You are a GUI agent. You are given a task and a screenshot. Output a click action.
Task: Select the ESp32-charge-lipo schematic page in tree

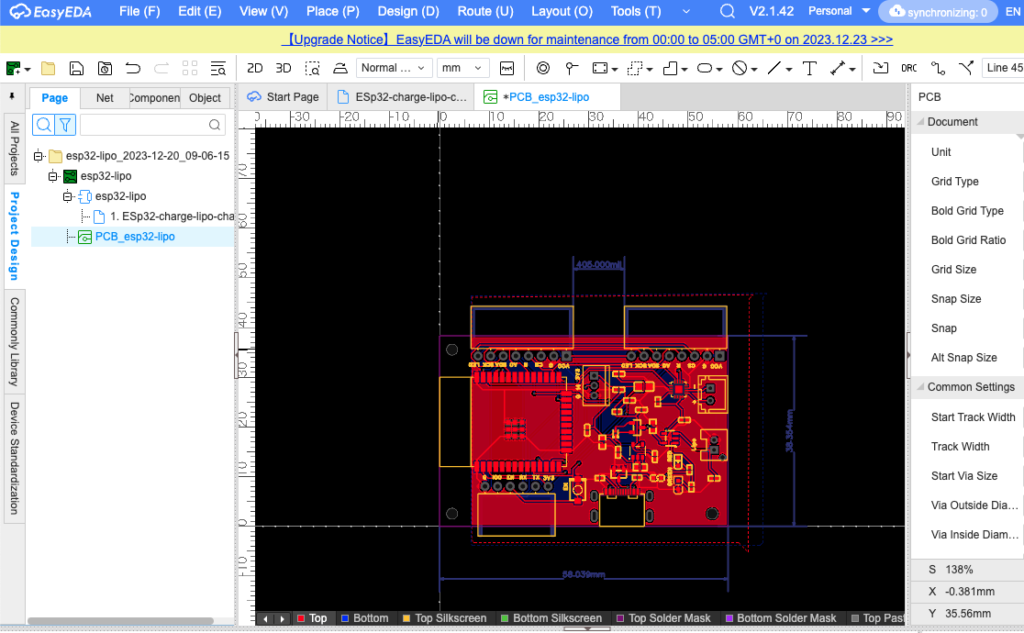pyautogui.click(x=171, y=216)
